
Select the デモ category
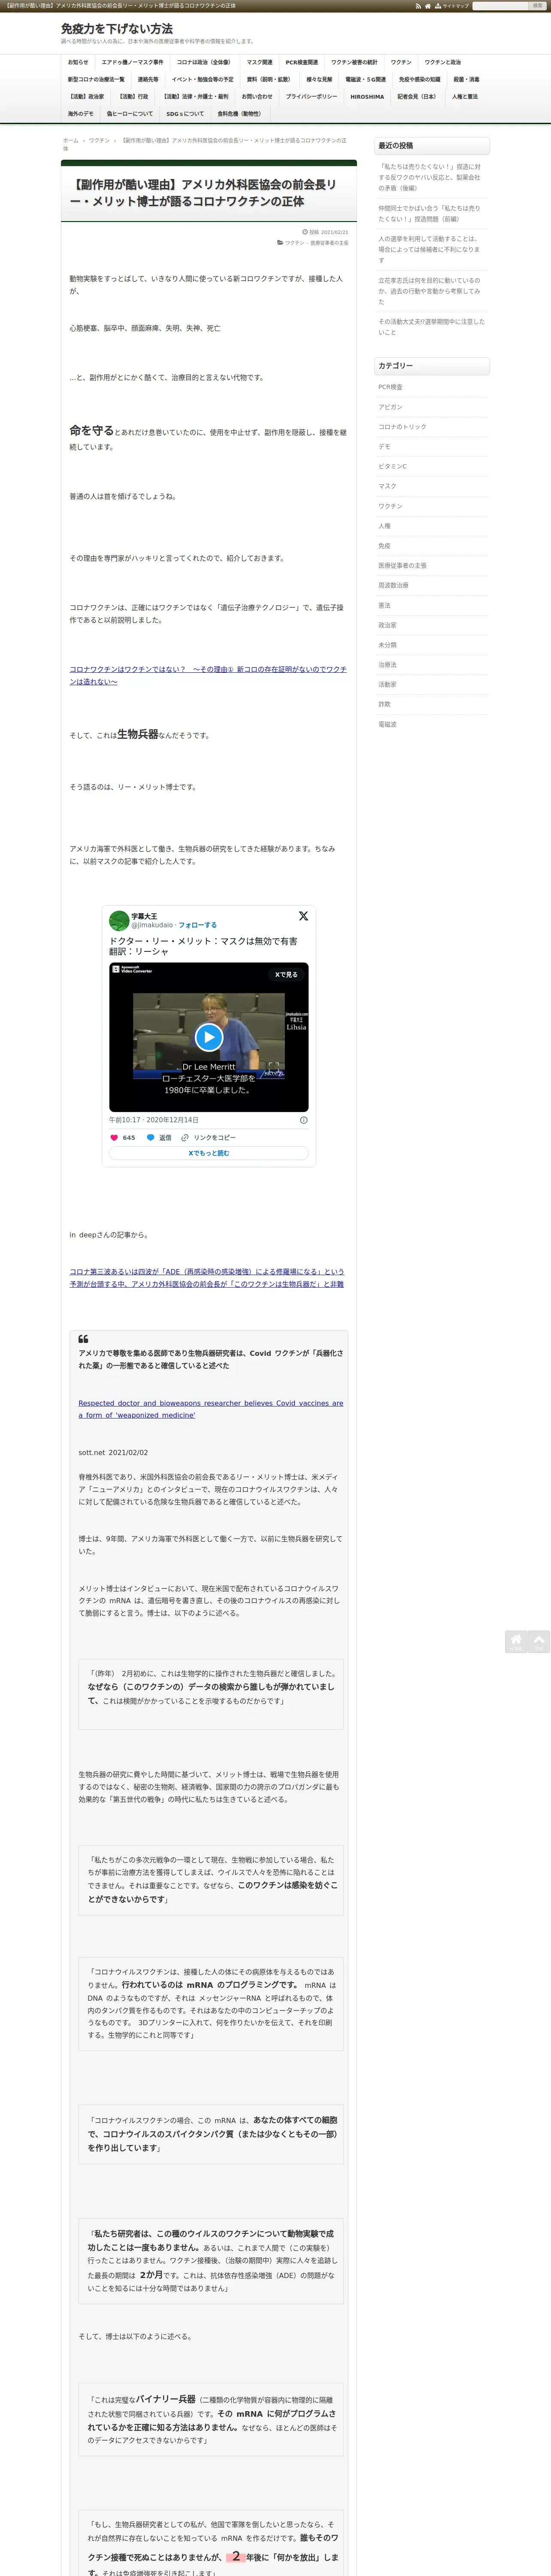[x=384, y=447]
